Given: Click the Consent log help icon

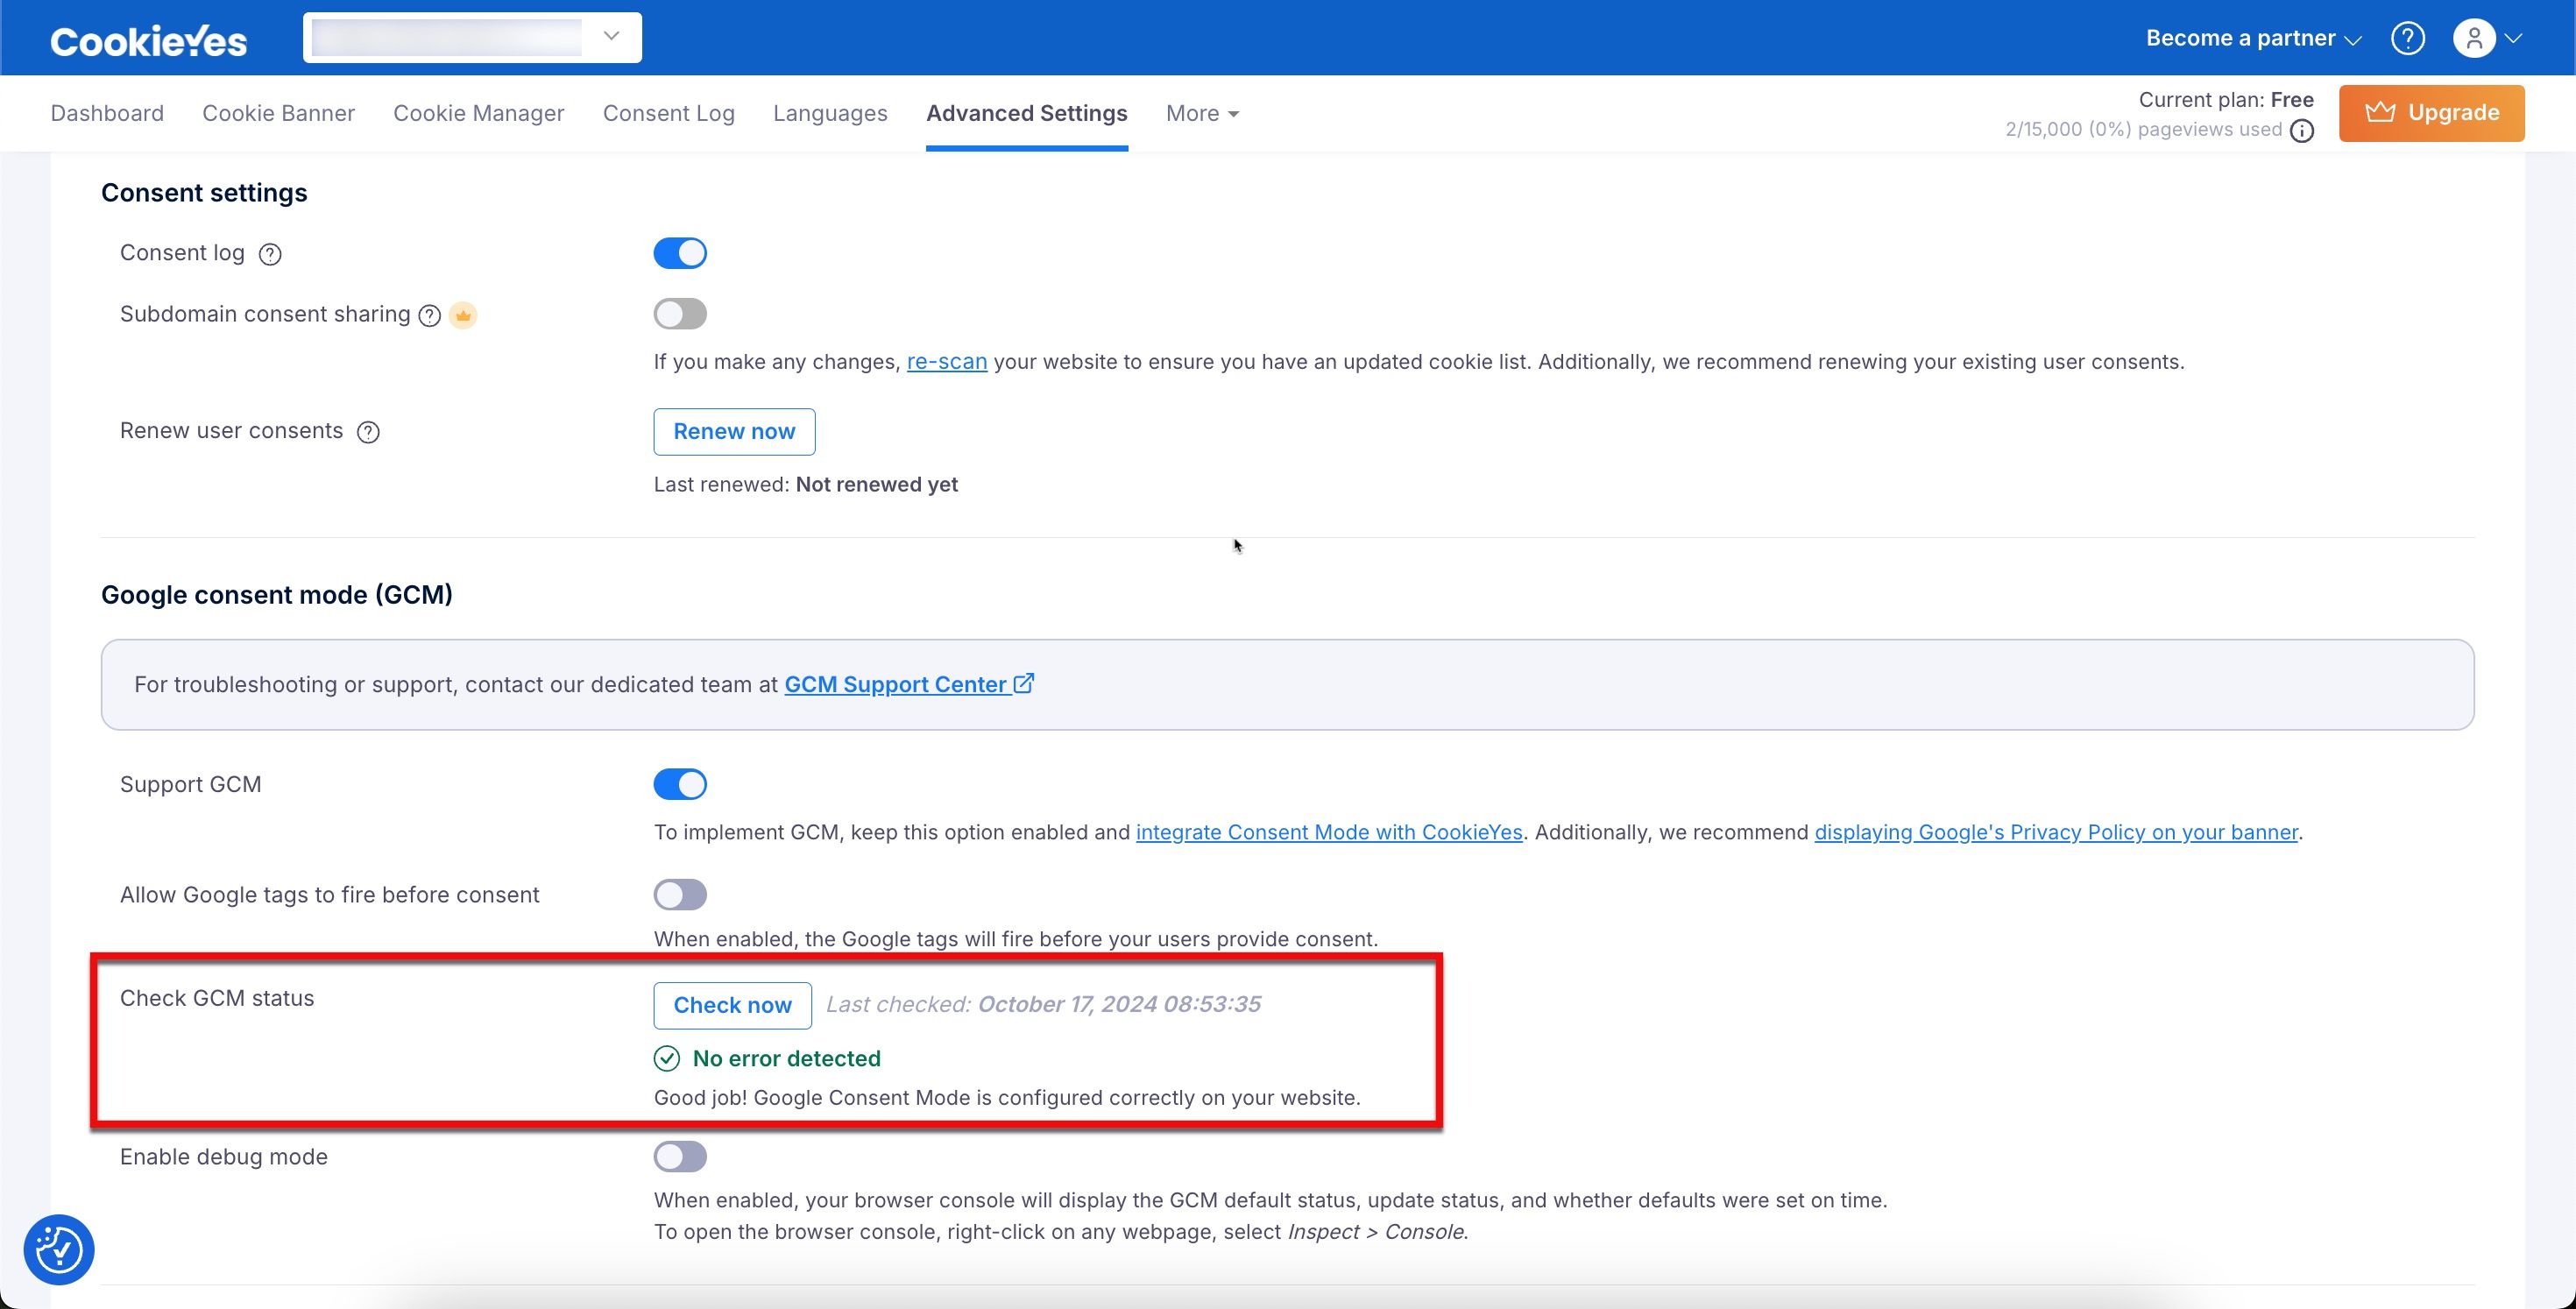Looking at the screenshot, I should 270,254.
